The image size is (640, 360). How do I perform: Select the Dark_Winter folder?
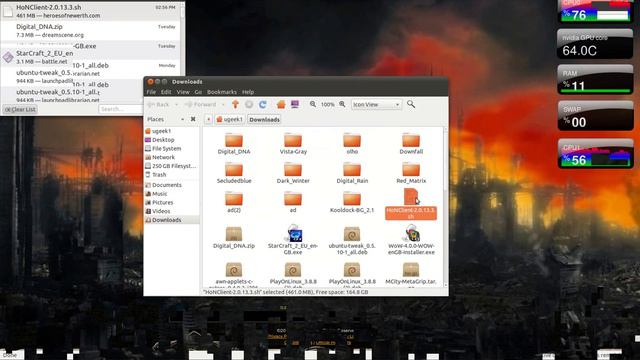tap(293, 173)
